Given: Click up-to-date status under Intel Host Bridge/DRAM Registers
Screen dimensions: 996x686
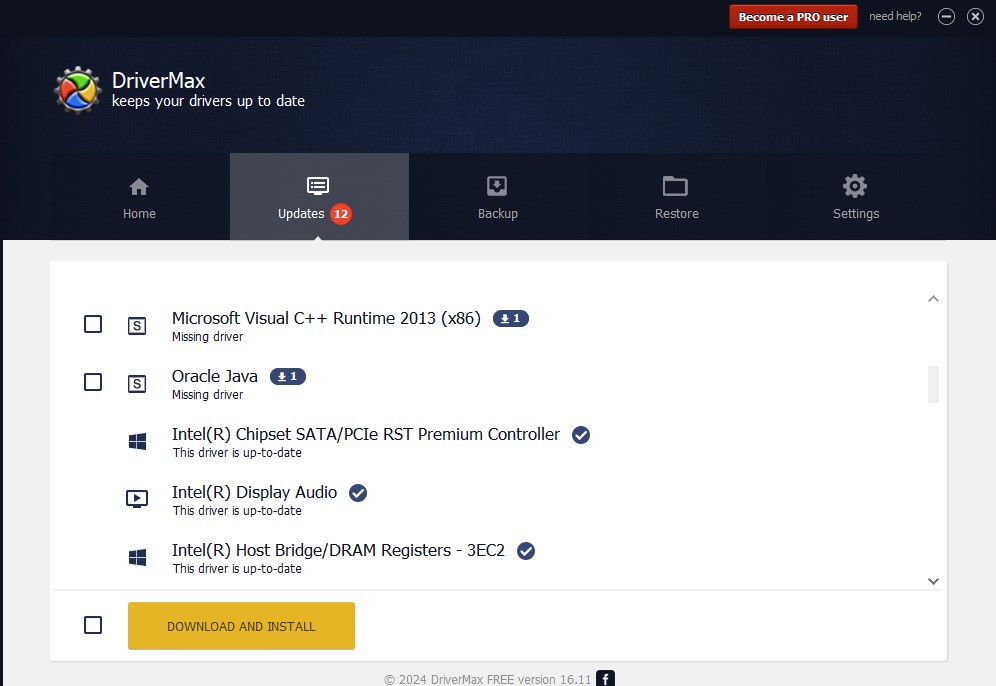Looking at the screenshot, I should tap(237, 568).
